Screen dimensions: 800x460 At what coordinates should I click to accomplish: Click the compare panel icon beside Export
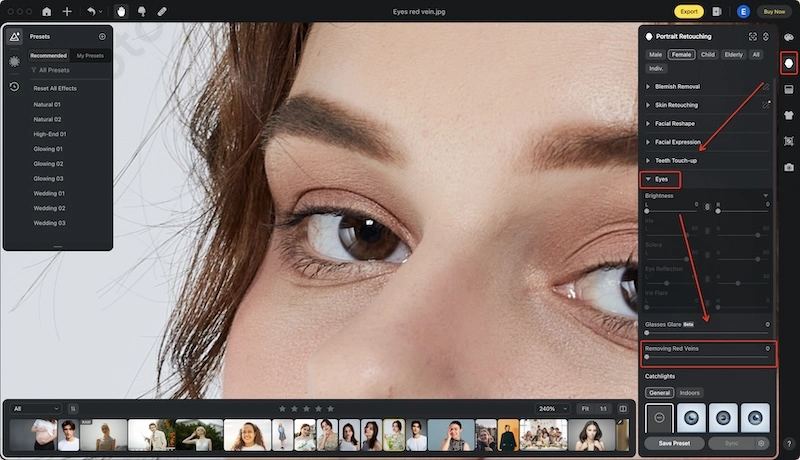(x=717, y=11)
